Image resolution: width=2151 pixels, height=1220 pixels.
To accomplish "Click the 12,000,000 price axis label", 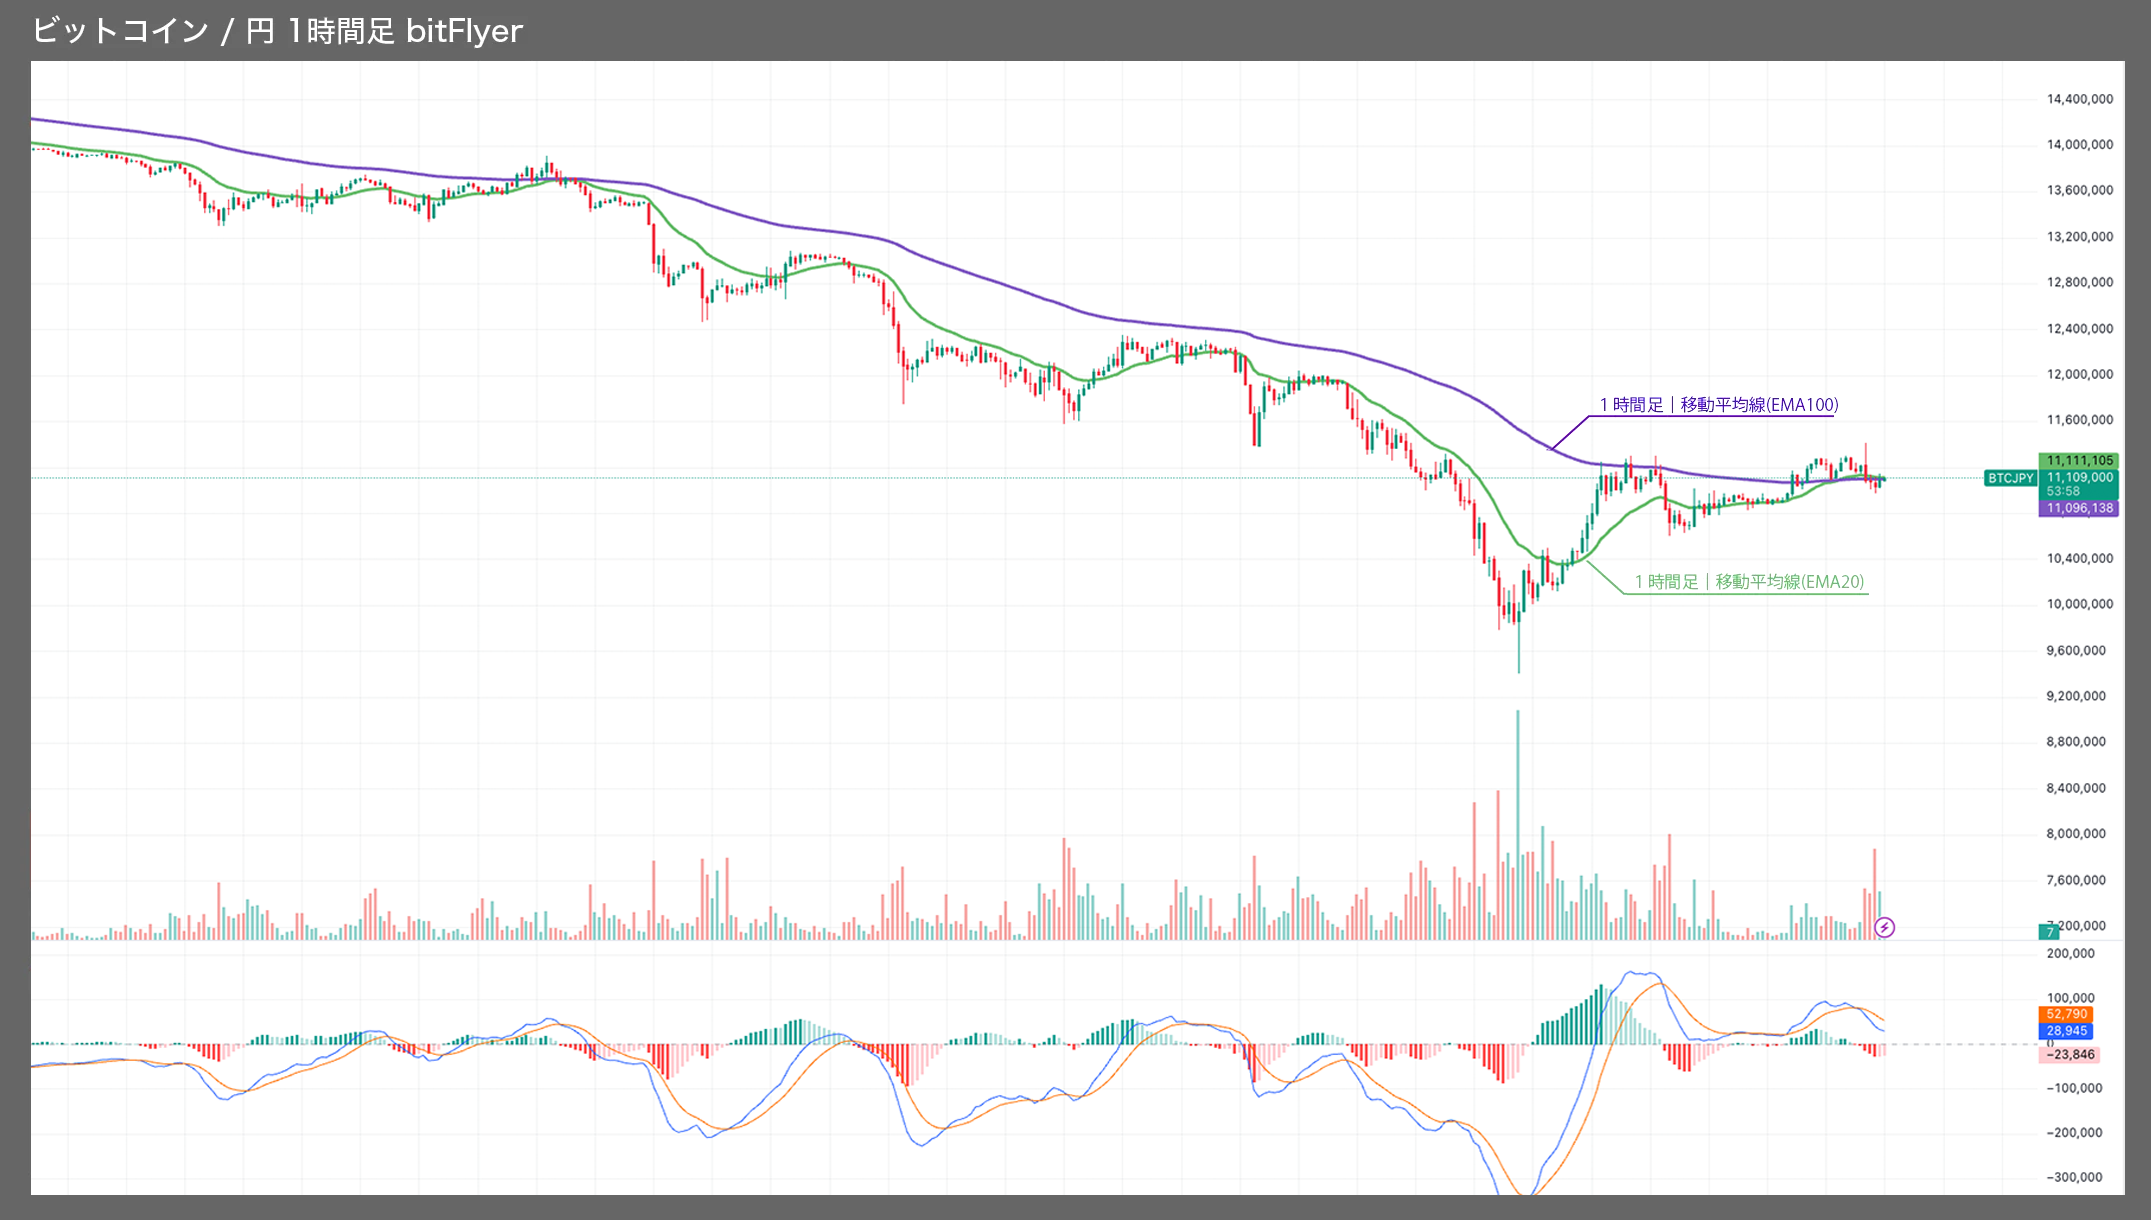I will pyautogui.click(x=2079, y=374).
